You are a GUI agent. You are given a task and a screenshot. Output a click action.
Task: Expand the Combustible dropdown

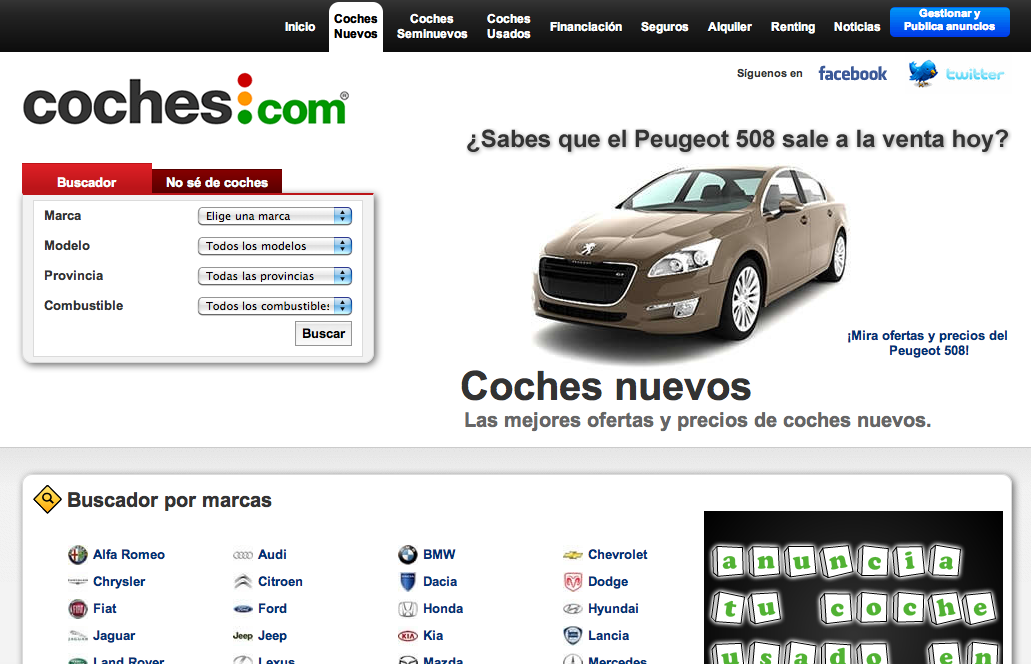pos(274,306)
